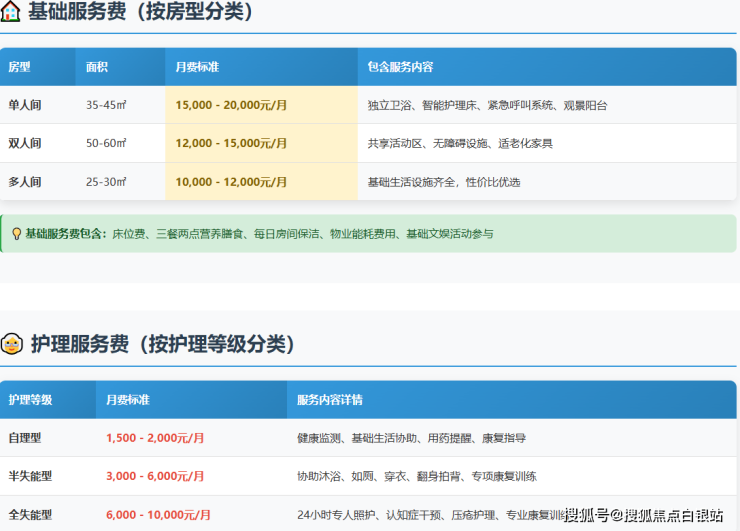Select the 半失能型 care level row

tap(30, 476)
